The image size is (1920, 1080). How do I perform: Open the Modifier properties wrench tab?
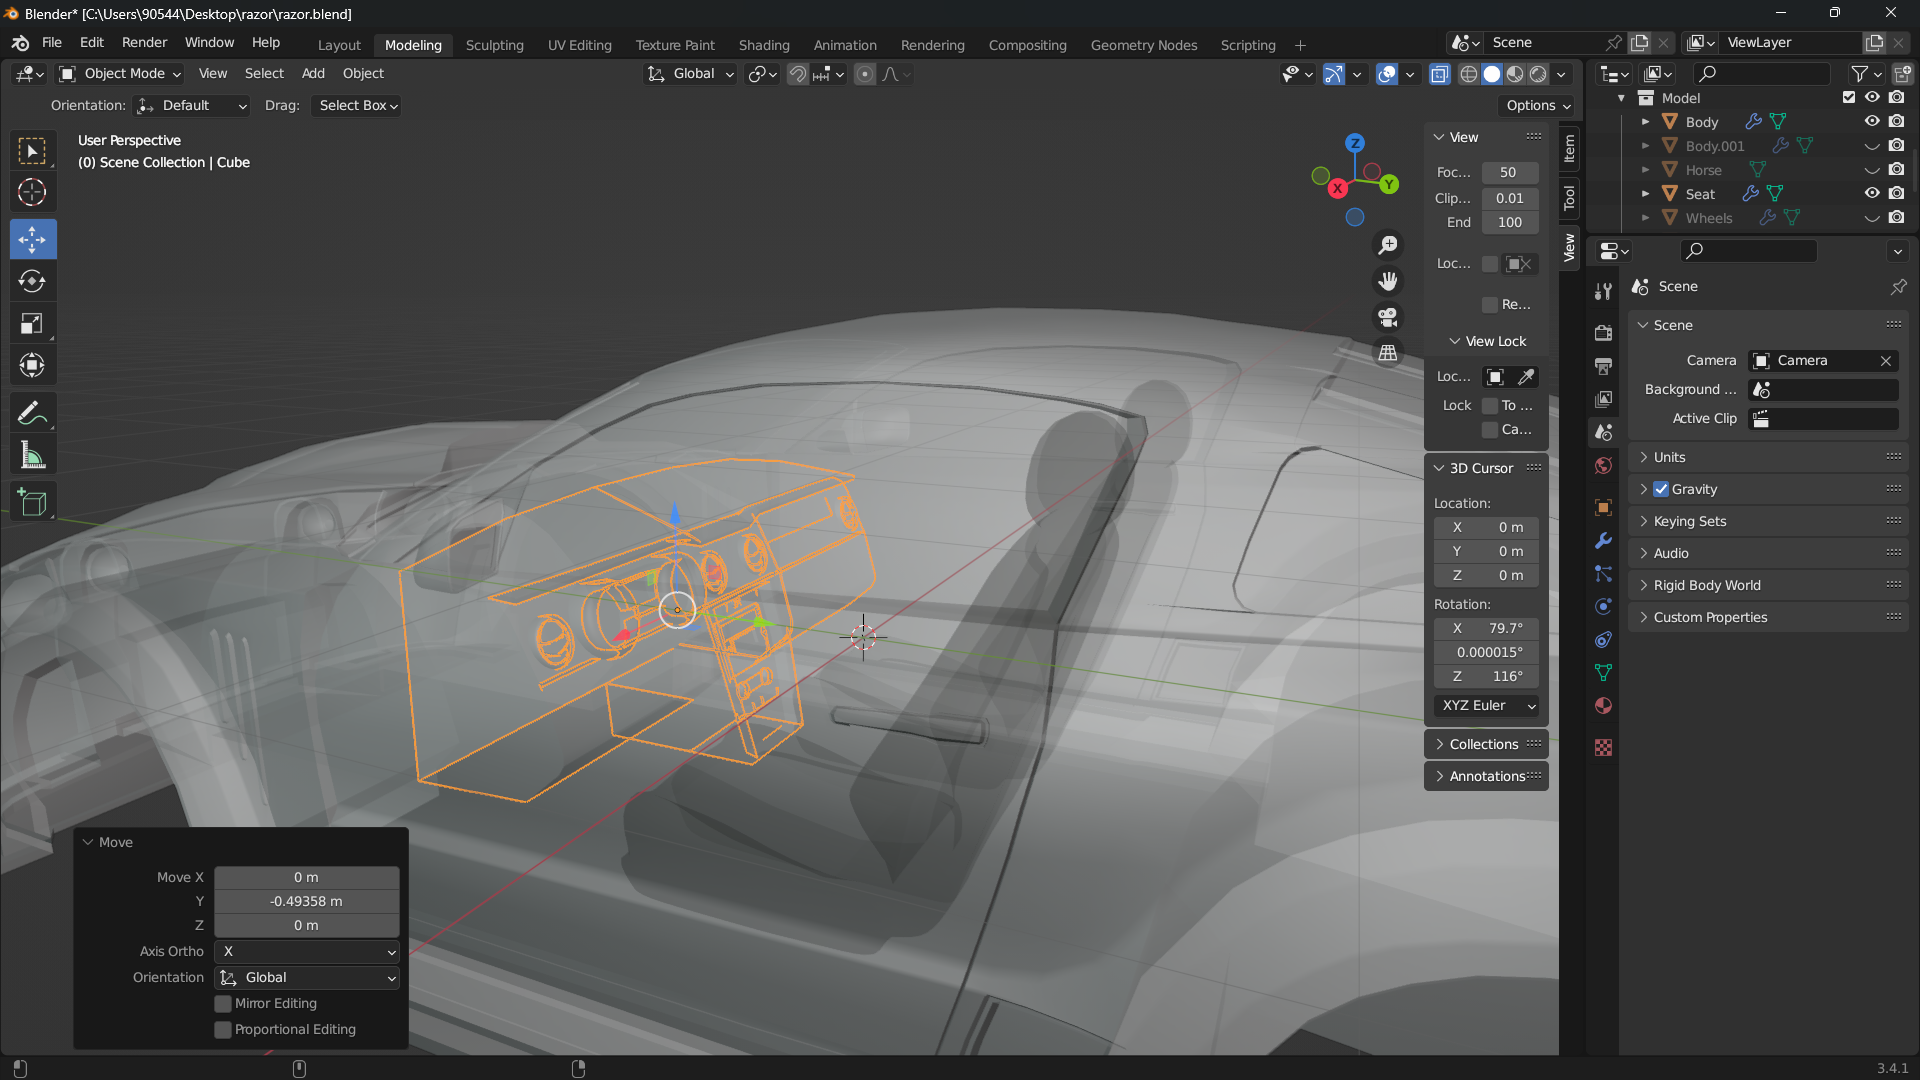pyautogui.click(x=1603, y=541)
